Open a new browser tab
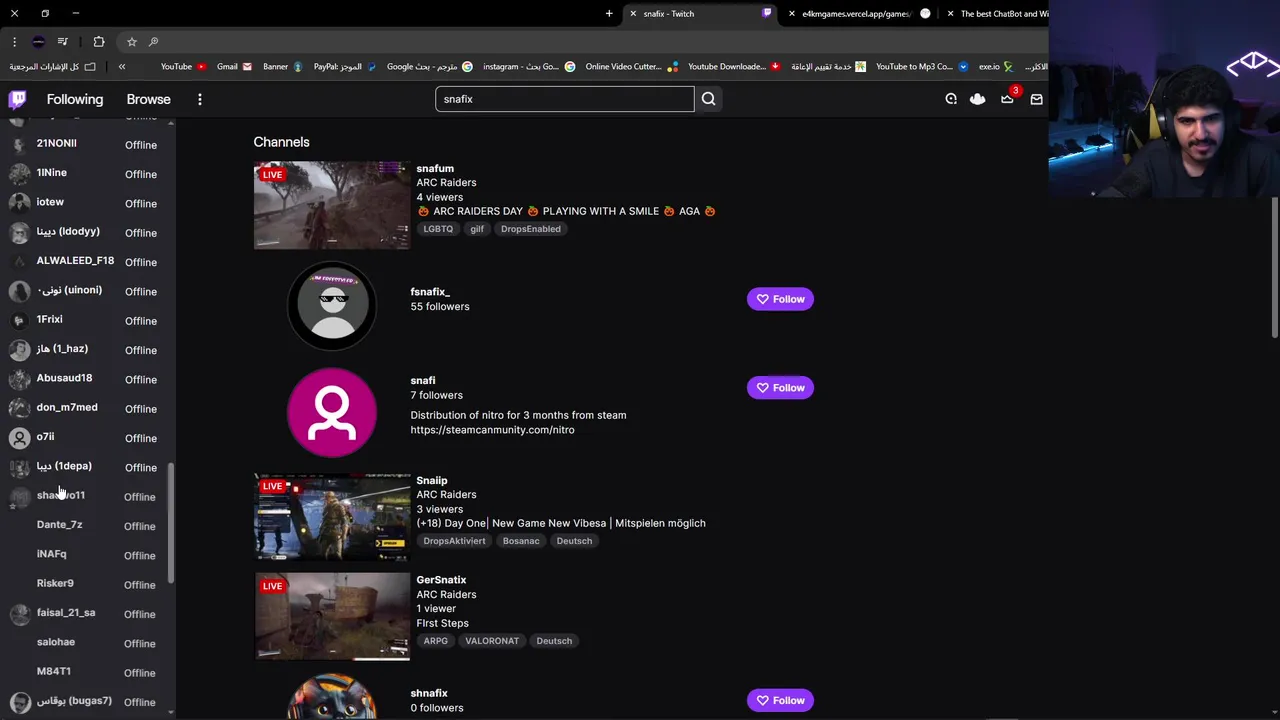 click(609, 14)
